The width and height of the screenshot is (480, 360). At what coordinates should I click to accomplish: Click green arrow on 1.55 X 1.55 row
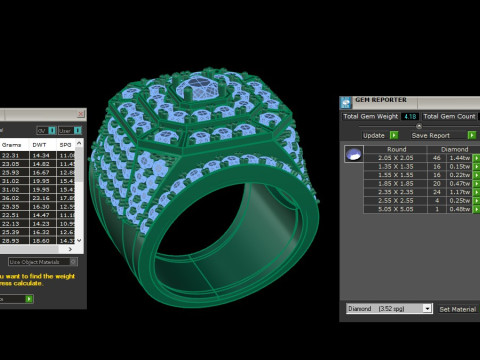click(477, 175)
